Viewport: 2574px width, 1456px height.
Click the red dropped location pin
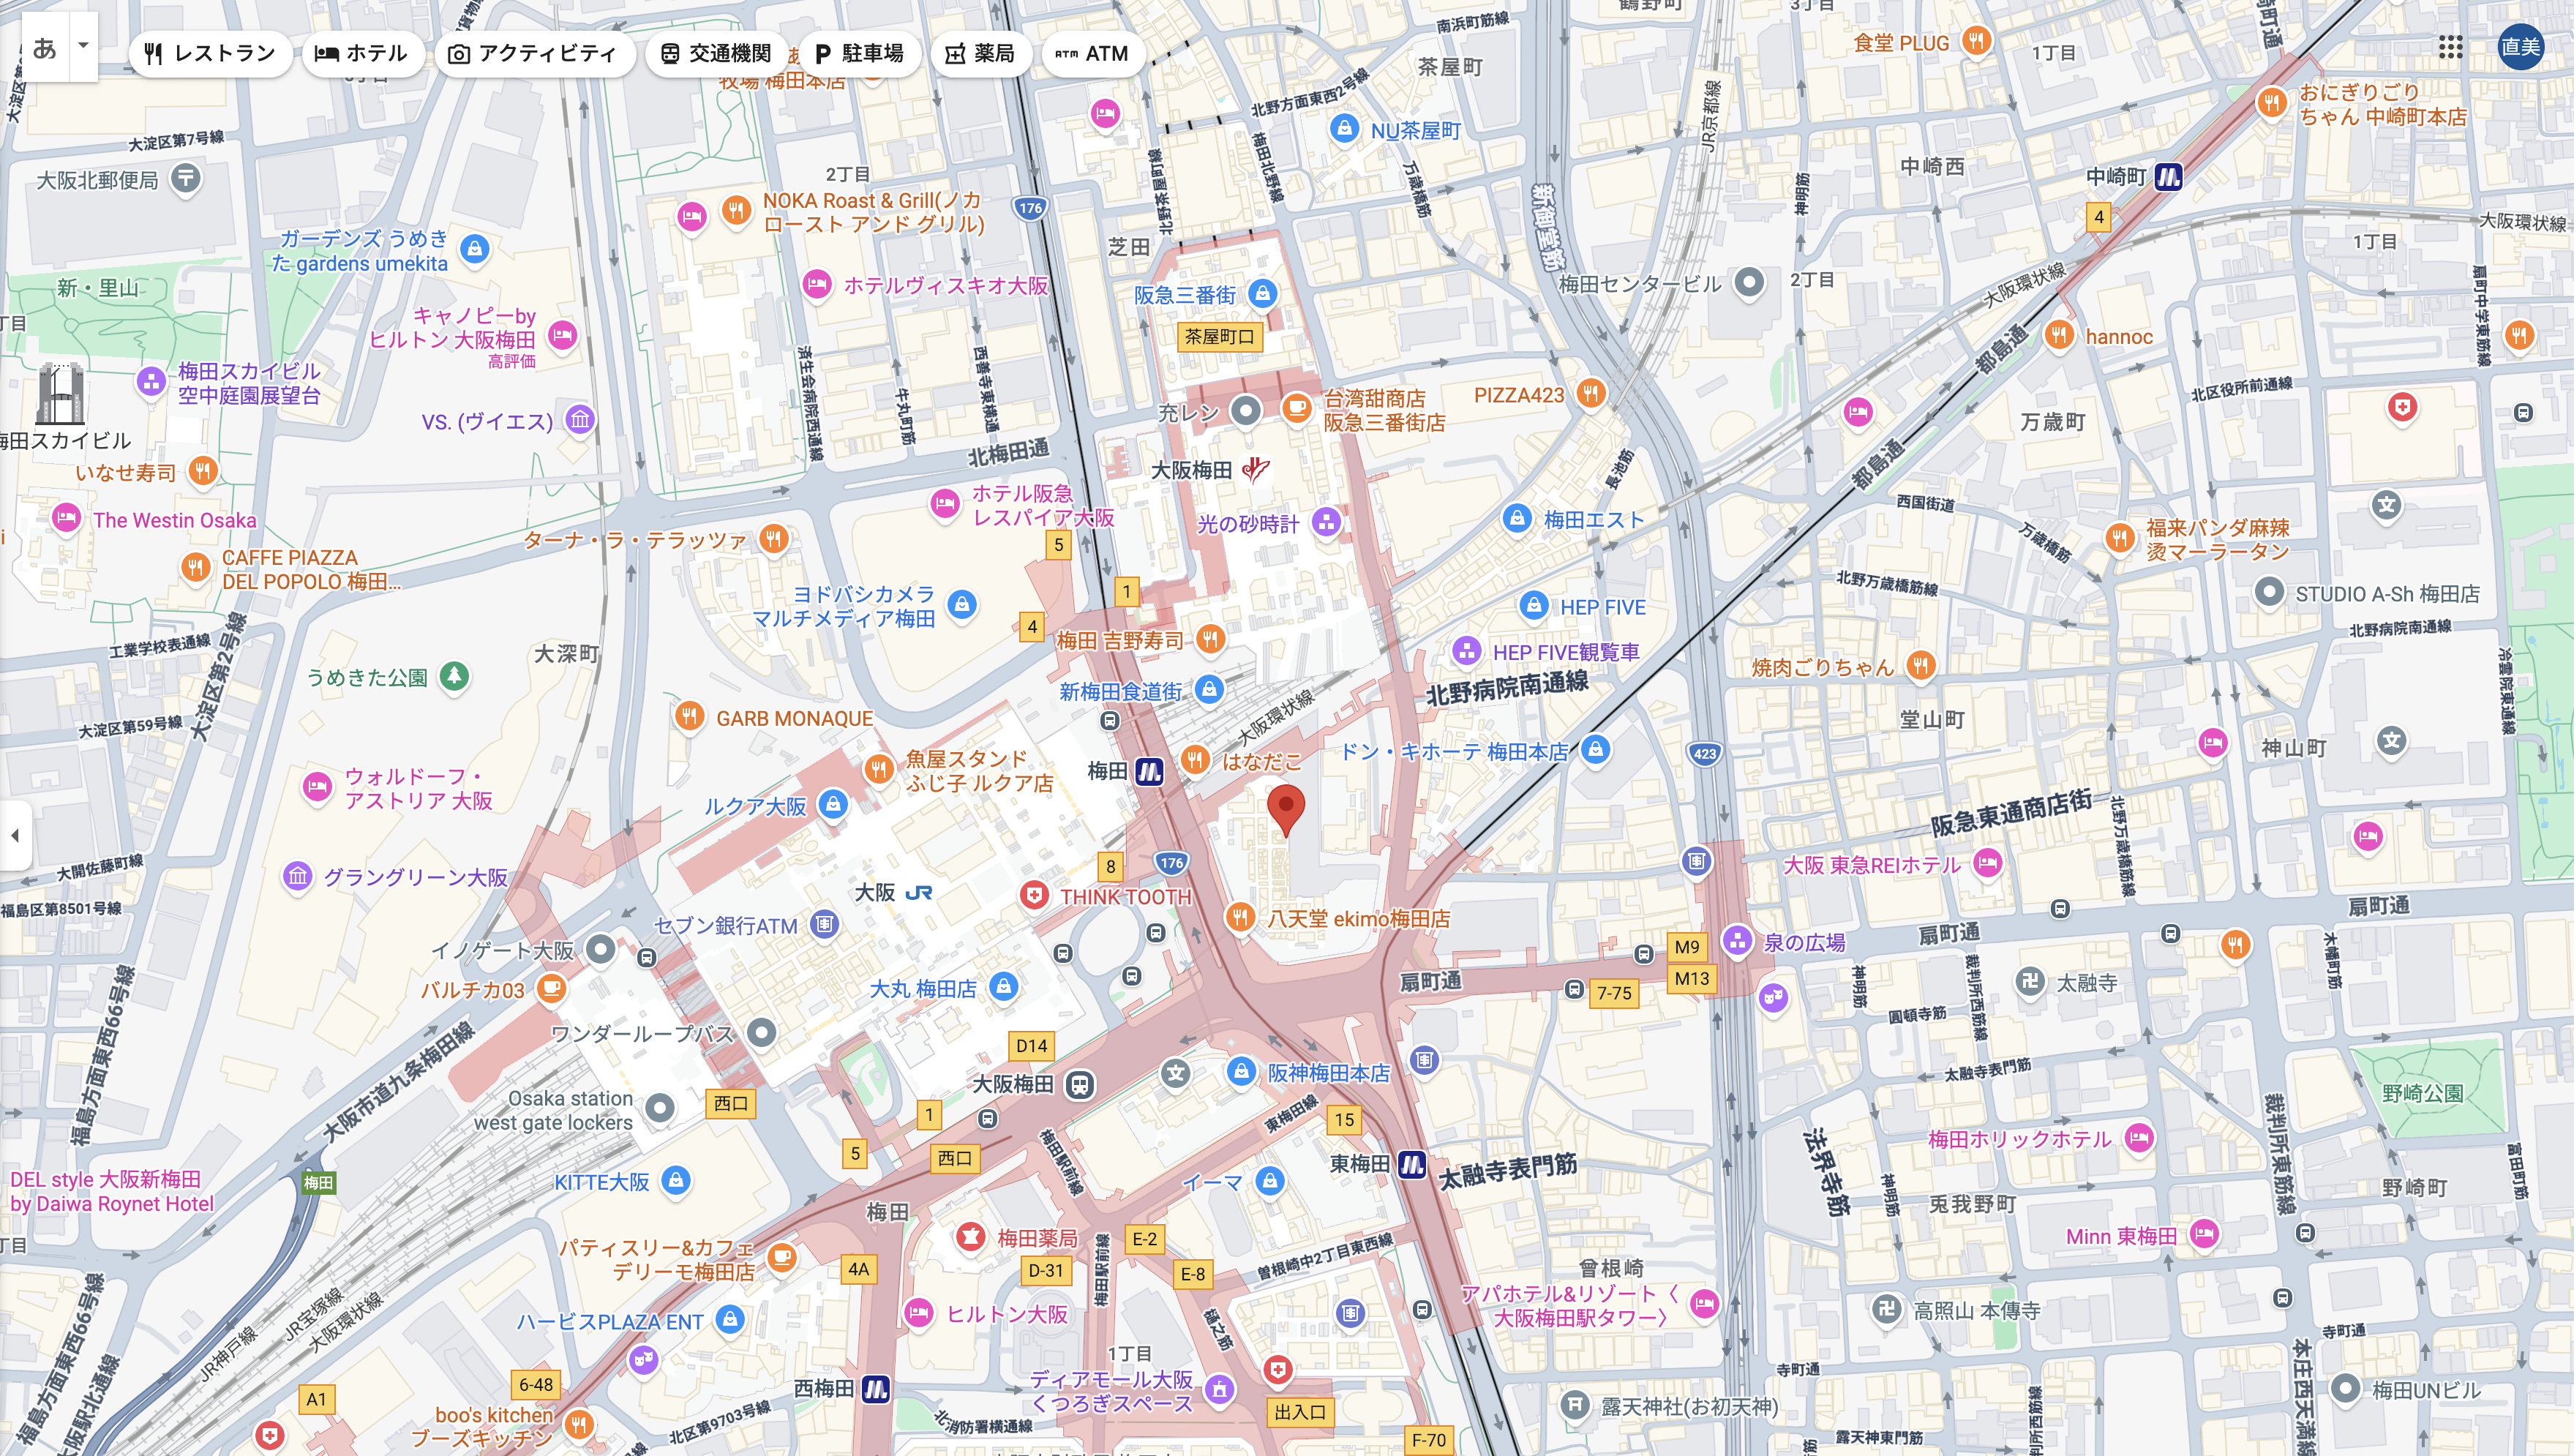pos(1285,810)
